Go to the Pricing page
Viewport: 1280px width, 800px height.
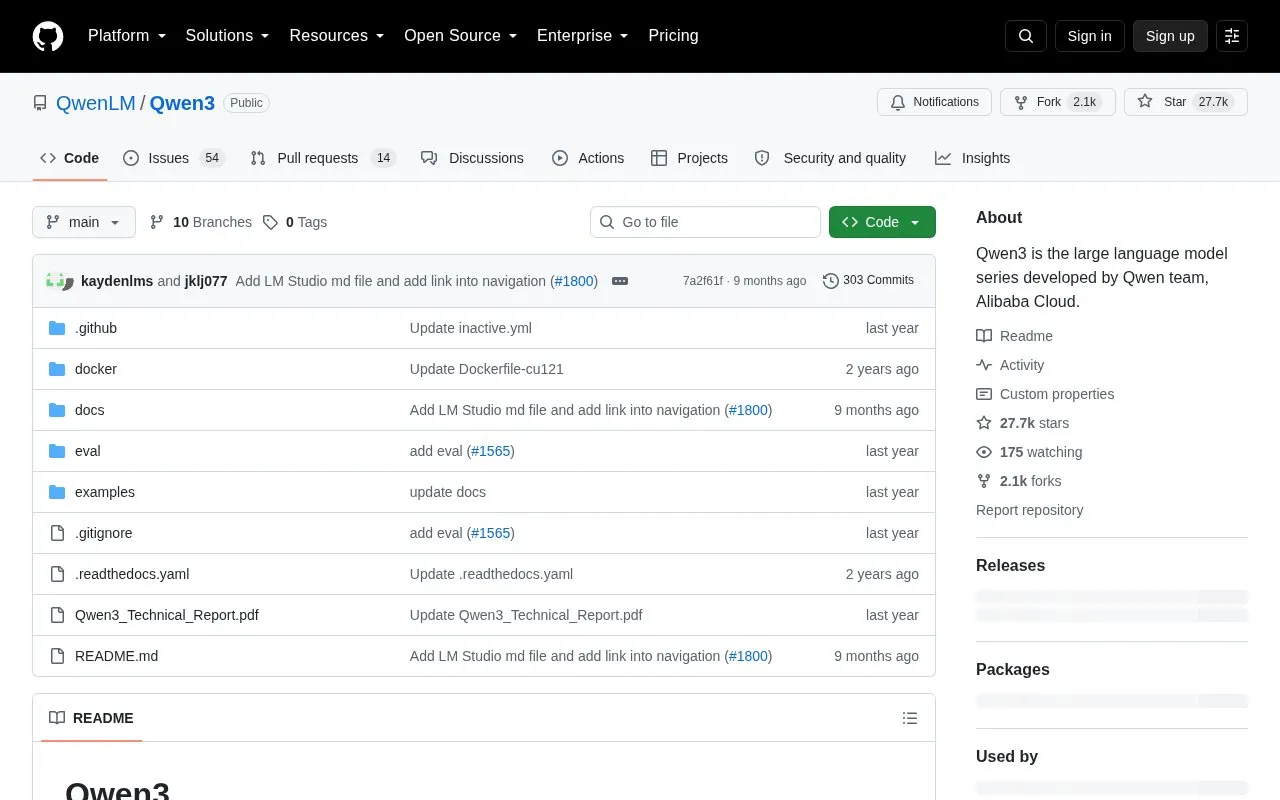click(673, 36)
